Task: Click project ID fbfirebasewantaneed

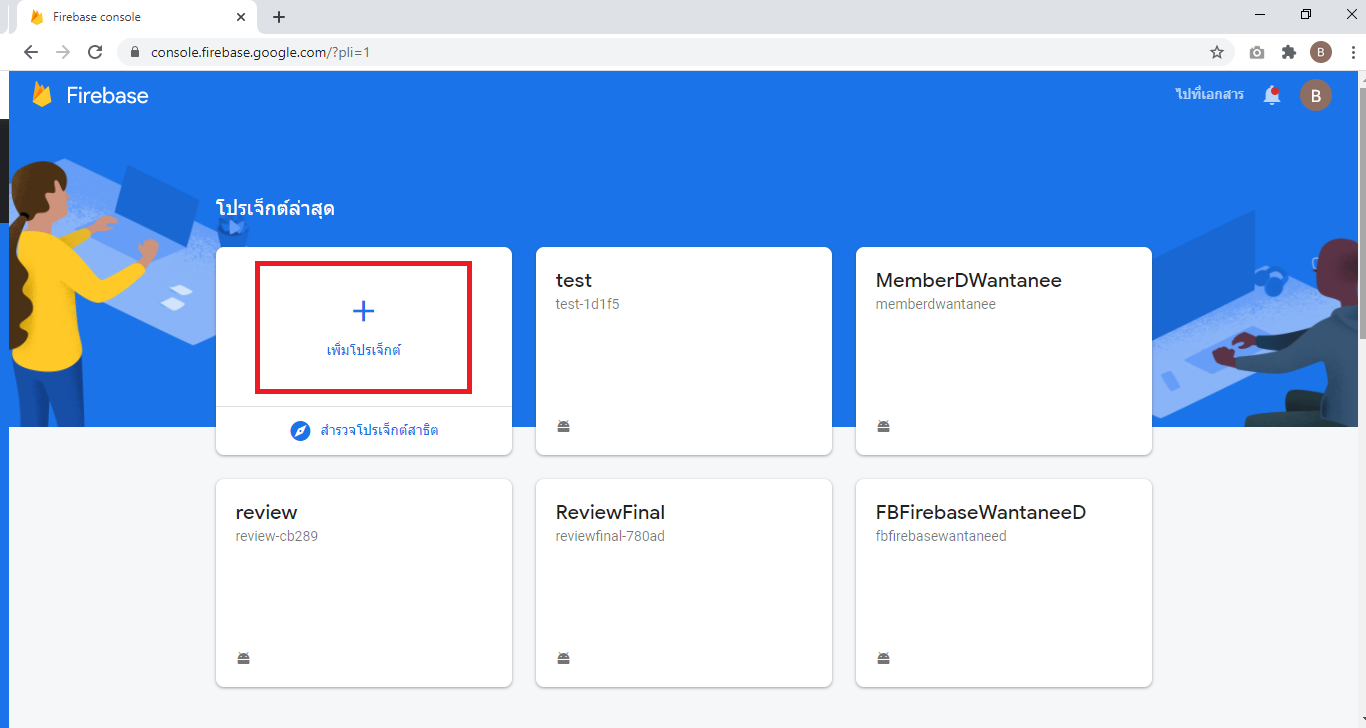Action: coord(941,536)
